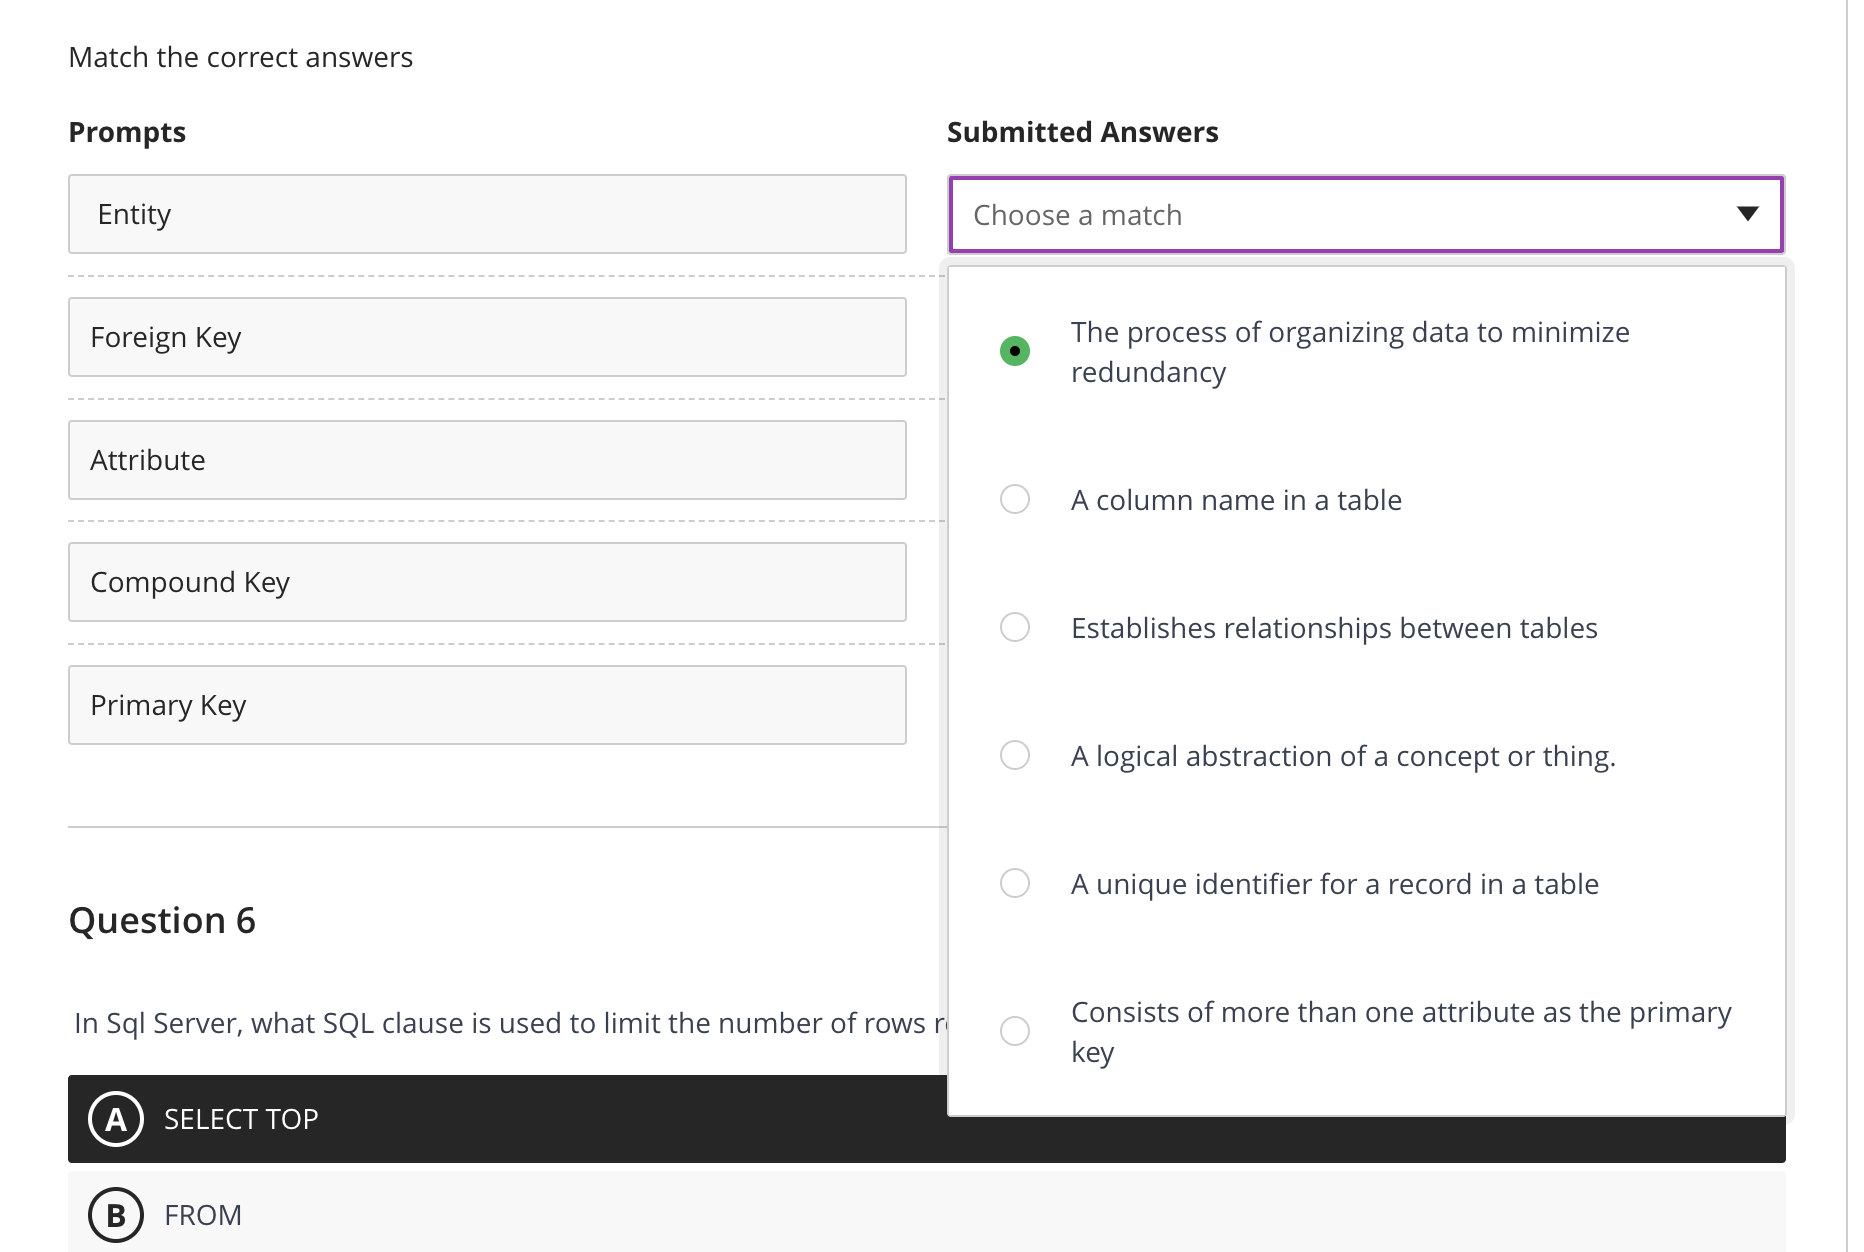Click the 'Question 6' heading
Viewport: 1864px width, 1252px height.
[162, 920]
